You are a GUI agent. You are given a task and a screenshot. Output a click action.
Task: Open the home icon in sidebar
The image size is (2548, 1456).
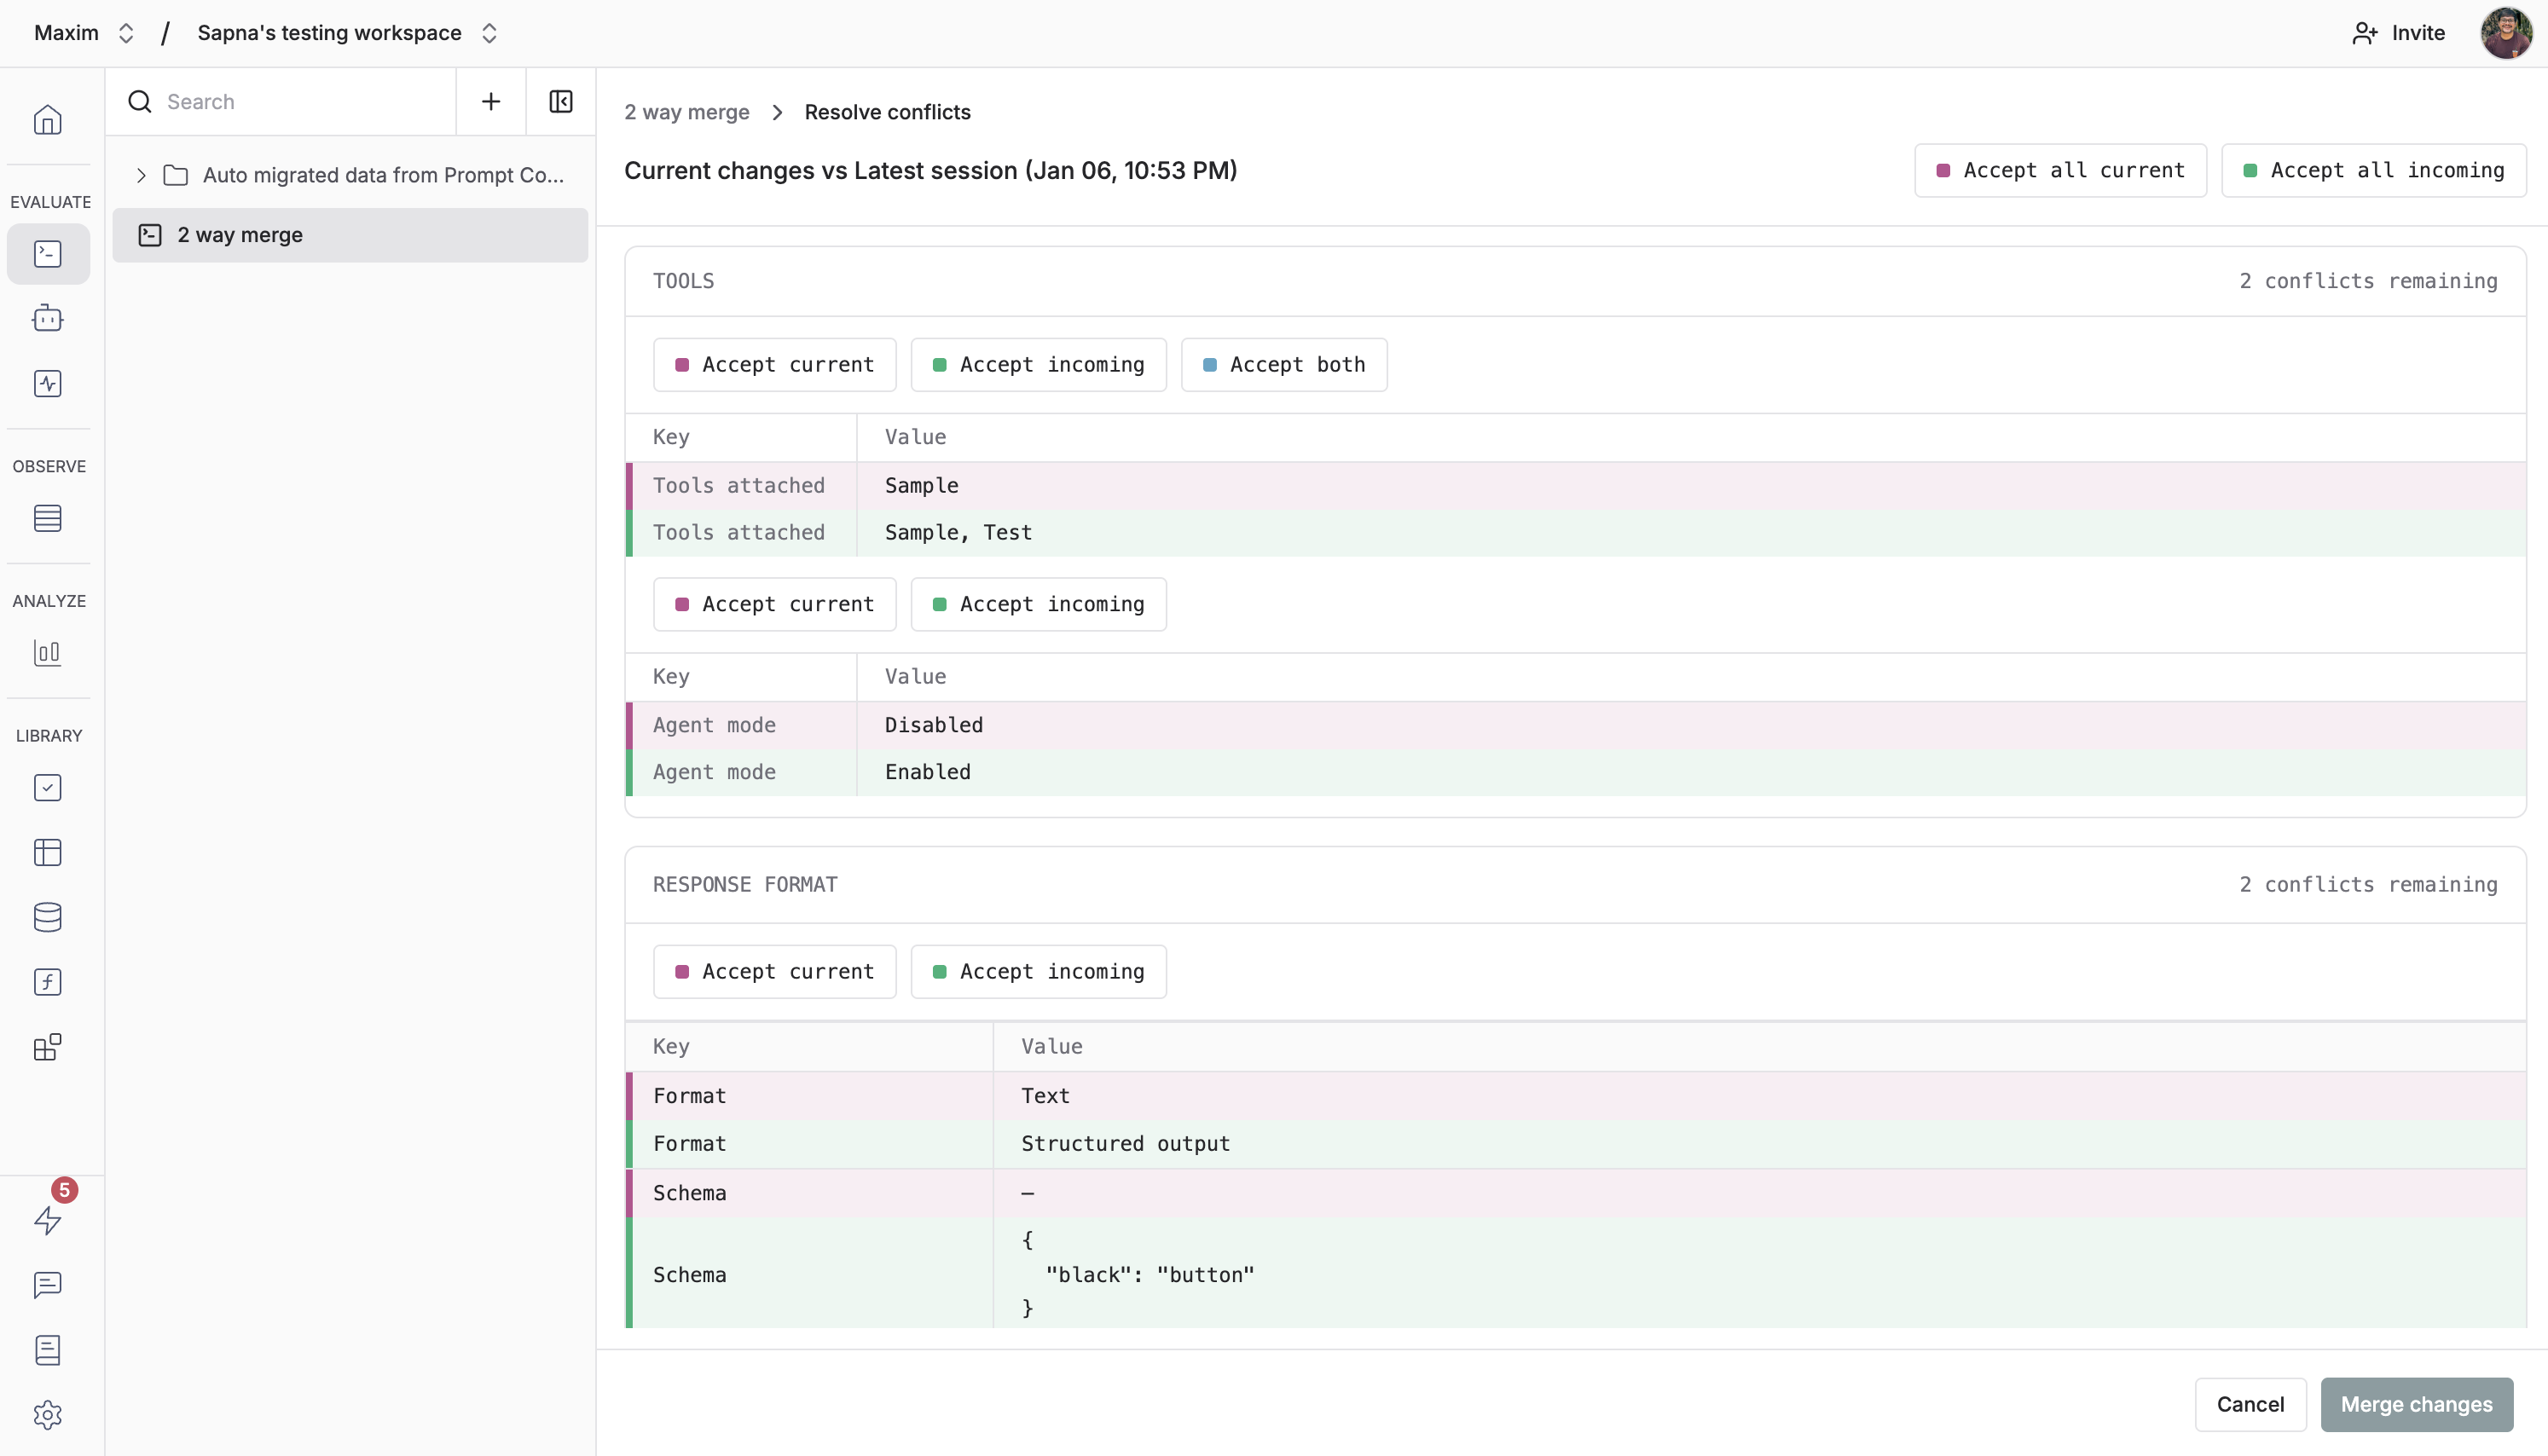click(47, 120)
